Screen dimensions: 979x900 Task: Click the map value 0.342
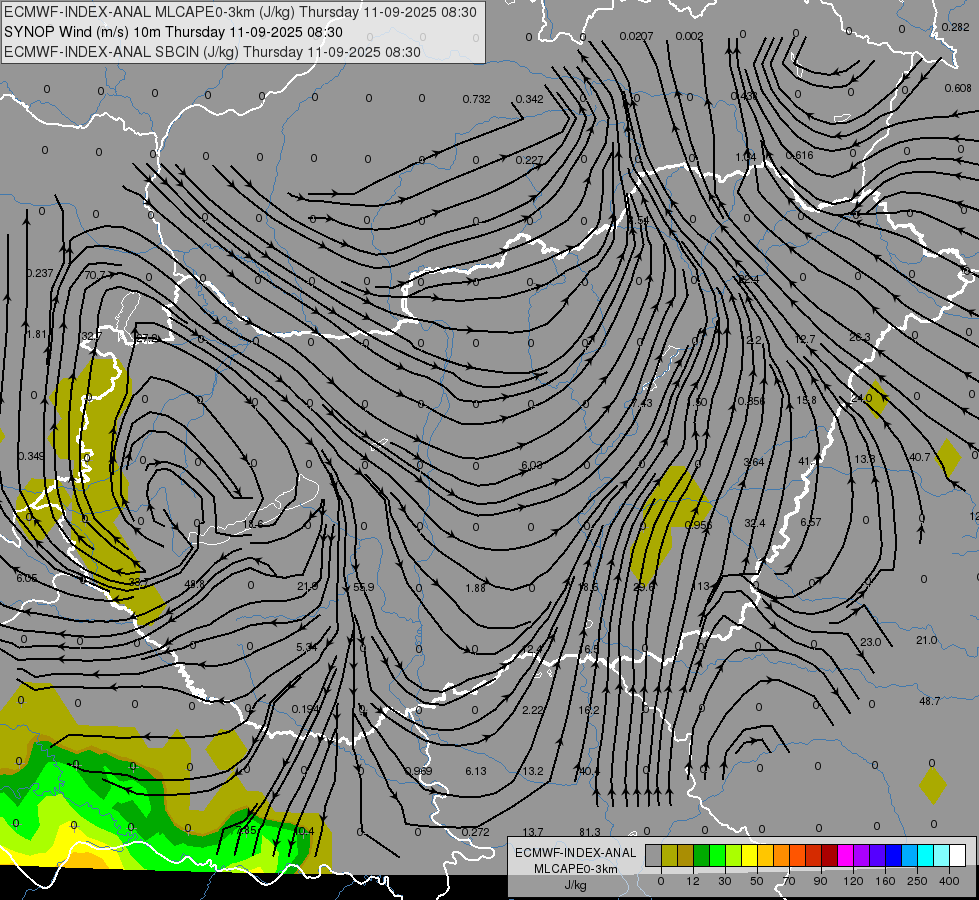click(x=529, y=99)
